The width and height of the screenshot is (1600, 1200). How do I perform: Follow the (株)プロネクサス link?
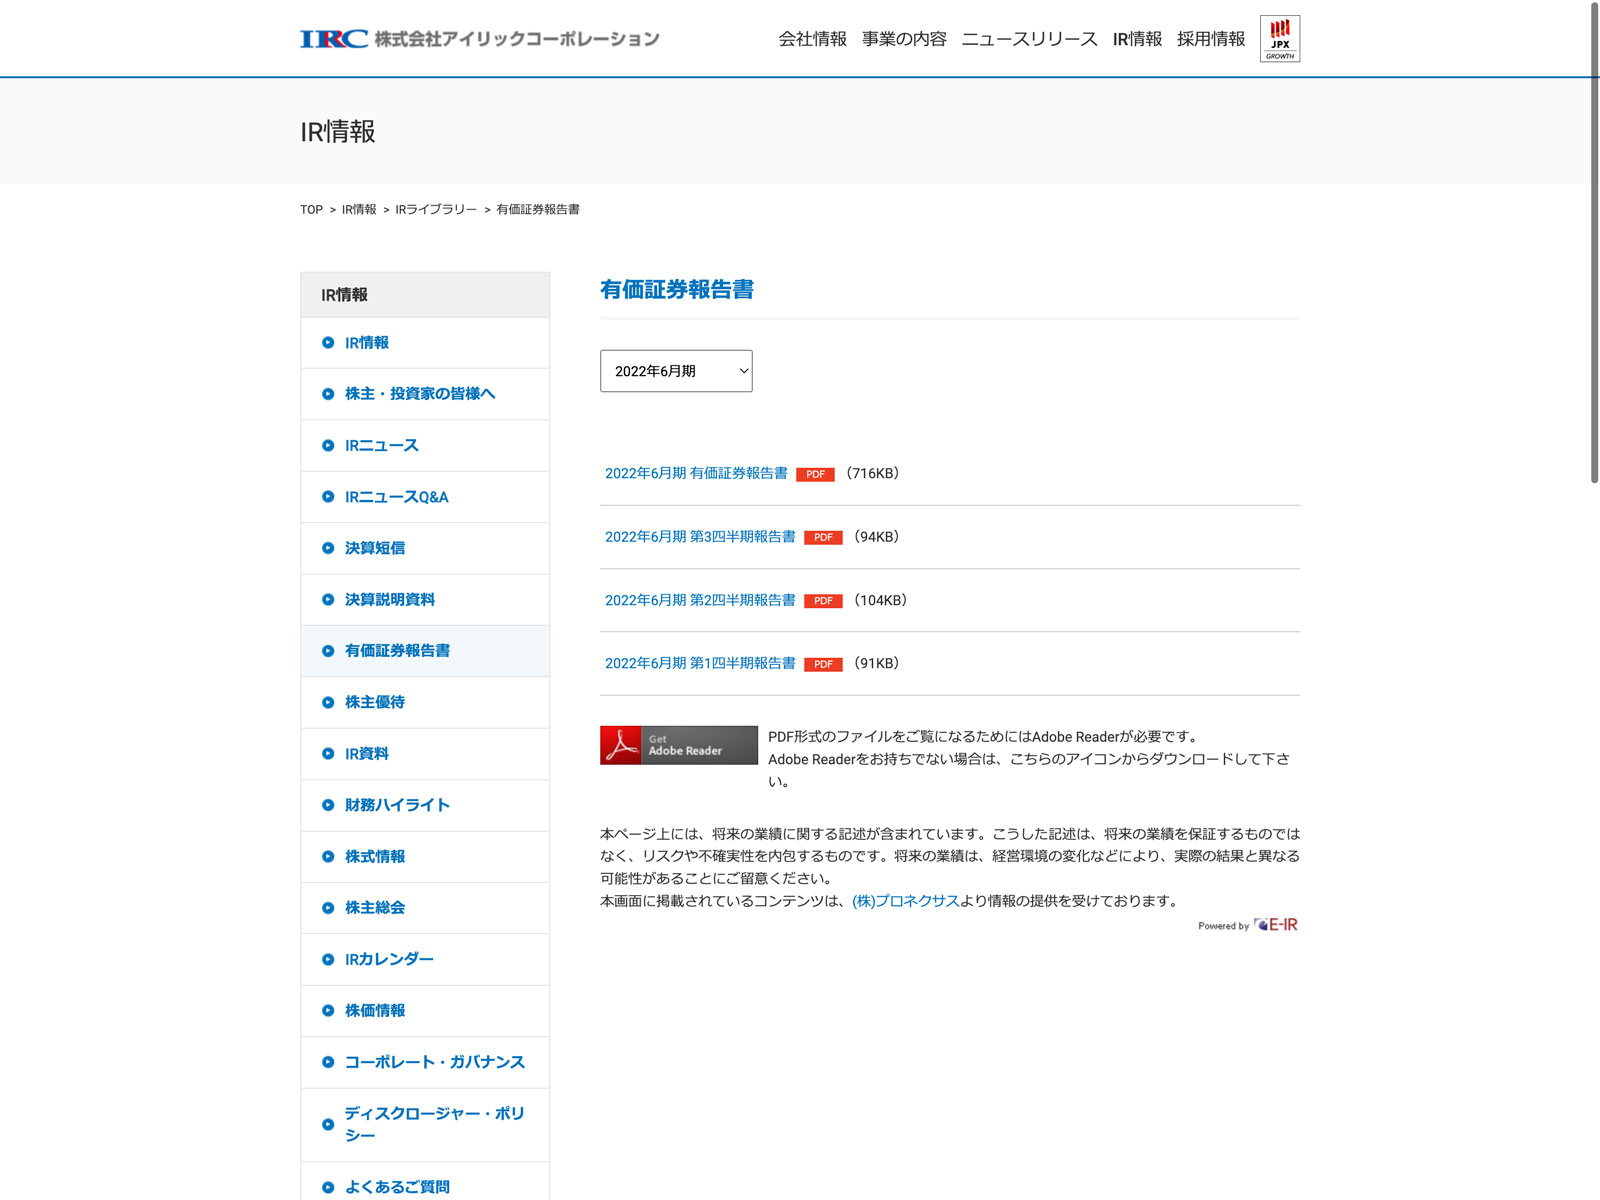click(905, 901)
